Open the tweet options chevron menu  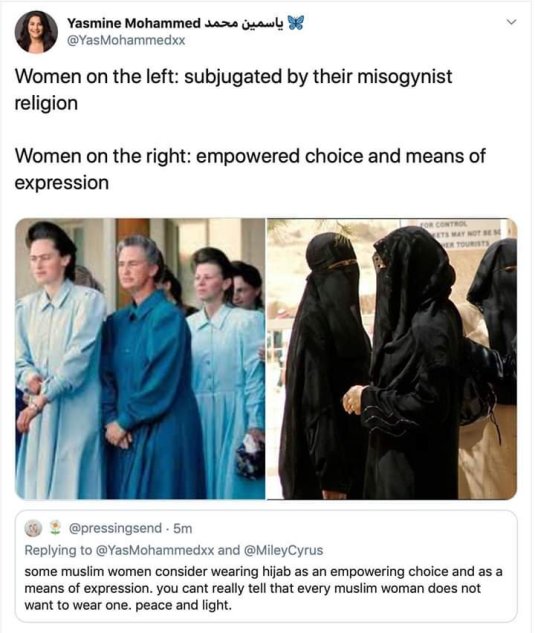512,22
